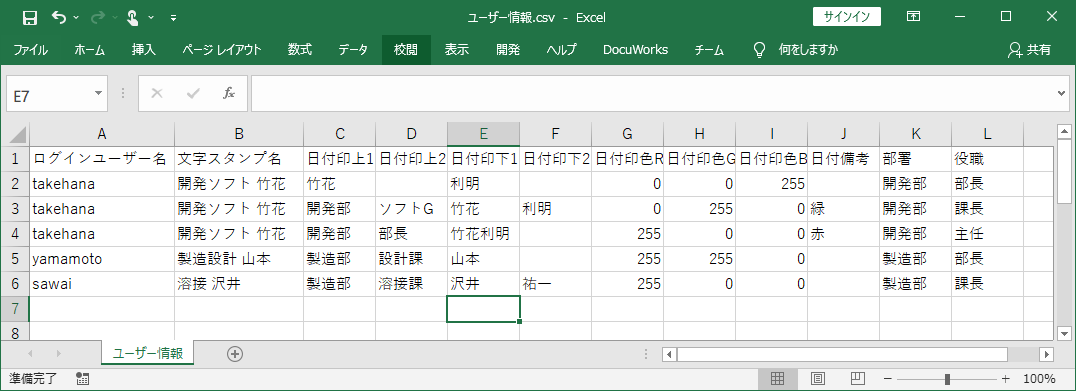Image resolution: width=1076 pixels, height=391 pixels.
Task: Click the Insert Function fx icon
Action: (229, 93)
